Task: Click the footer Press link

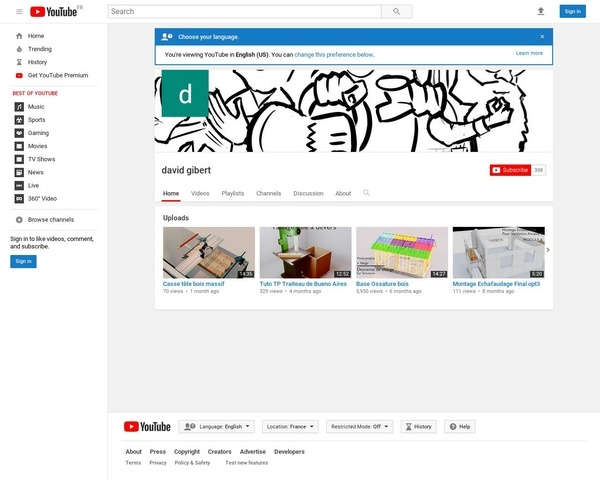Action: [158, 452]
